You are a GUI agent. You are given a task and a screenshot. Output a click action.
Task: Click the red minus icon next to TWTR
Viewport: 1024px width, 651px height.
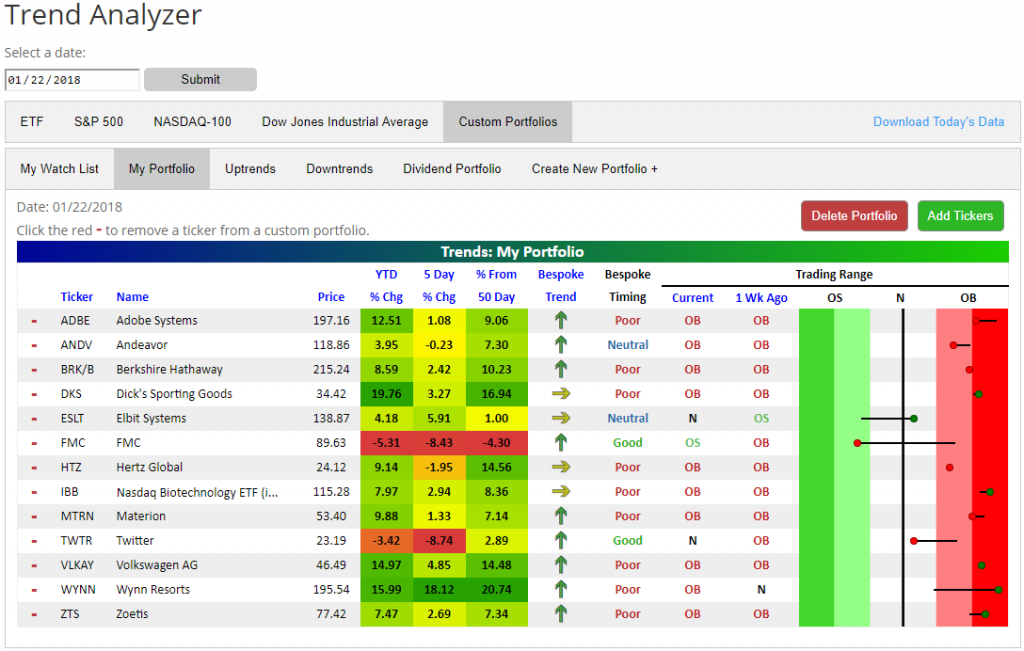point(34,541)
